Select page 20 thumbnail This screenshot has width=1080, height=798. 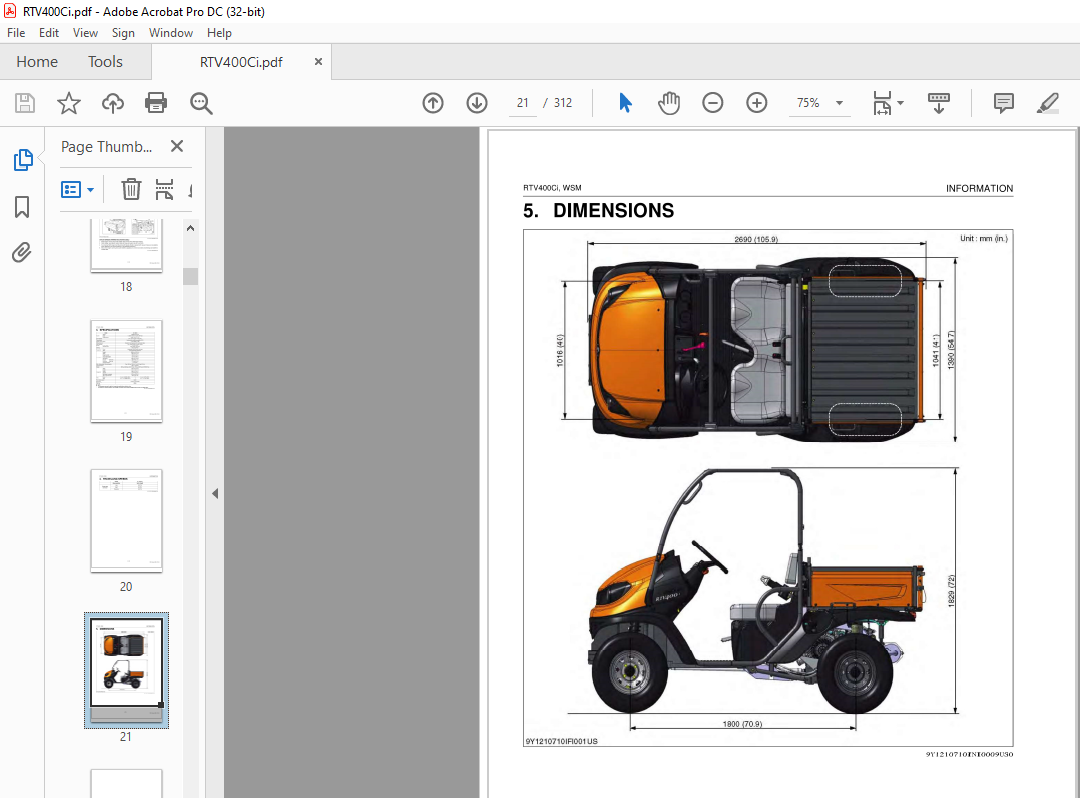126,521
